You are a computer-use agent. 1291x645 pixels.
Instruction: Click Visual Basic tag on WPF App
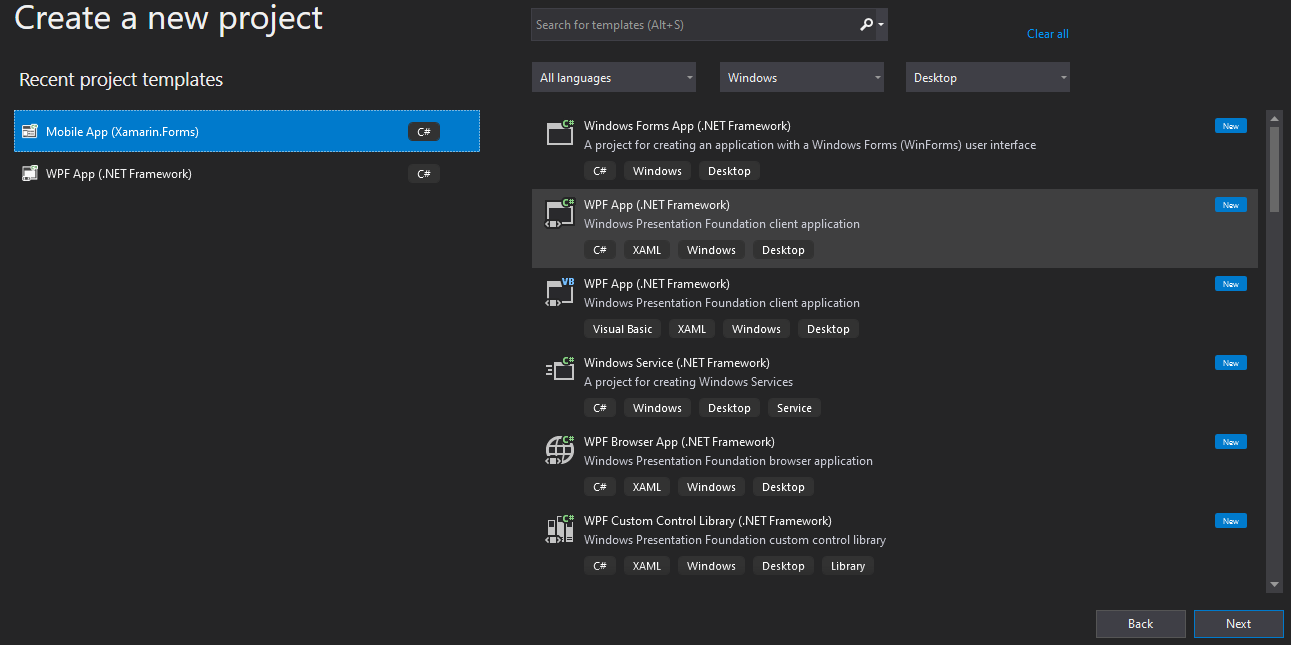click(622, 329)
